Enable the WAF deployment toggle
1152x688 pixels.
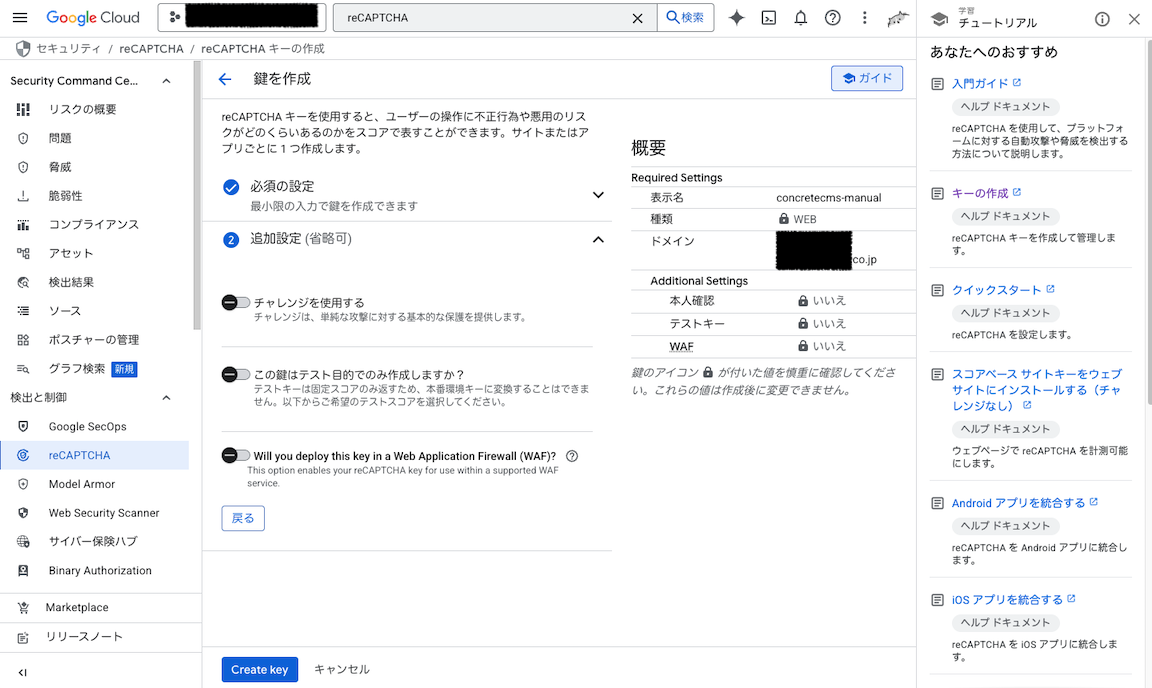(234, 454)
